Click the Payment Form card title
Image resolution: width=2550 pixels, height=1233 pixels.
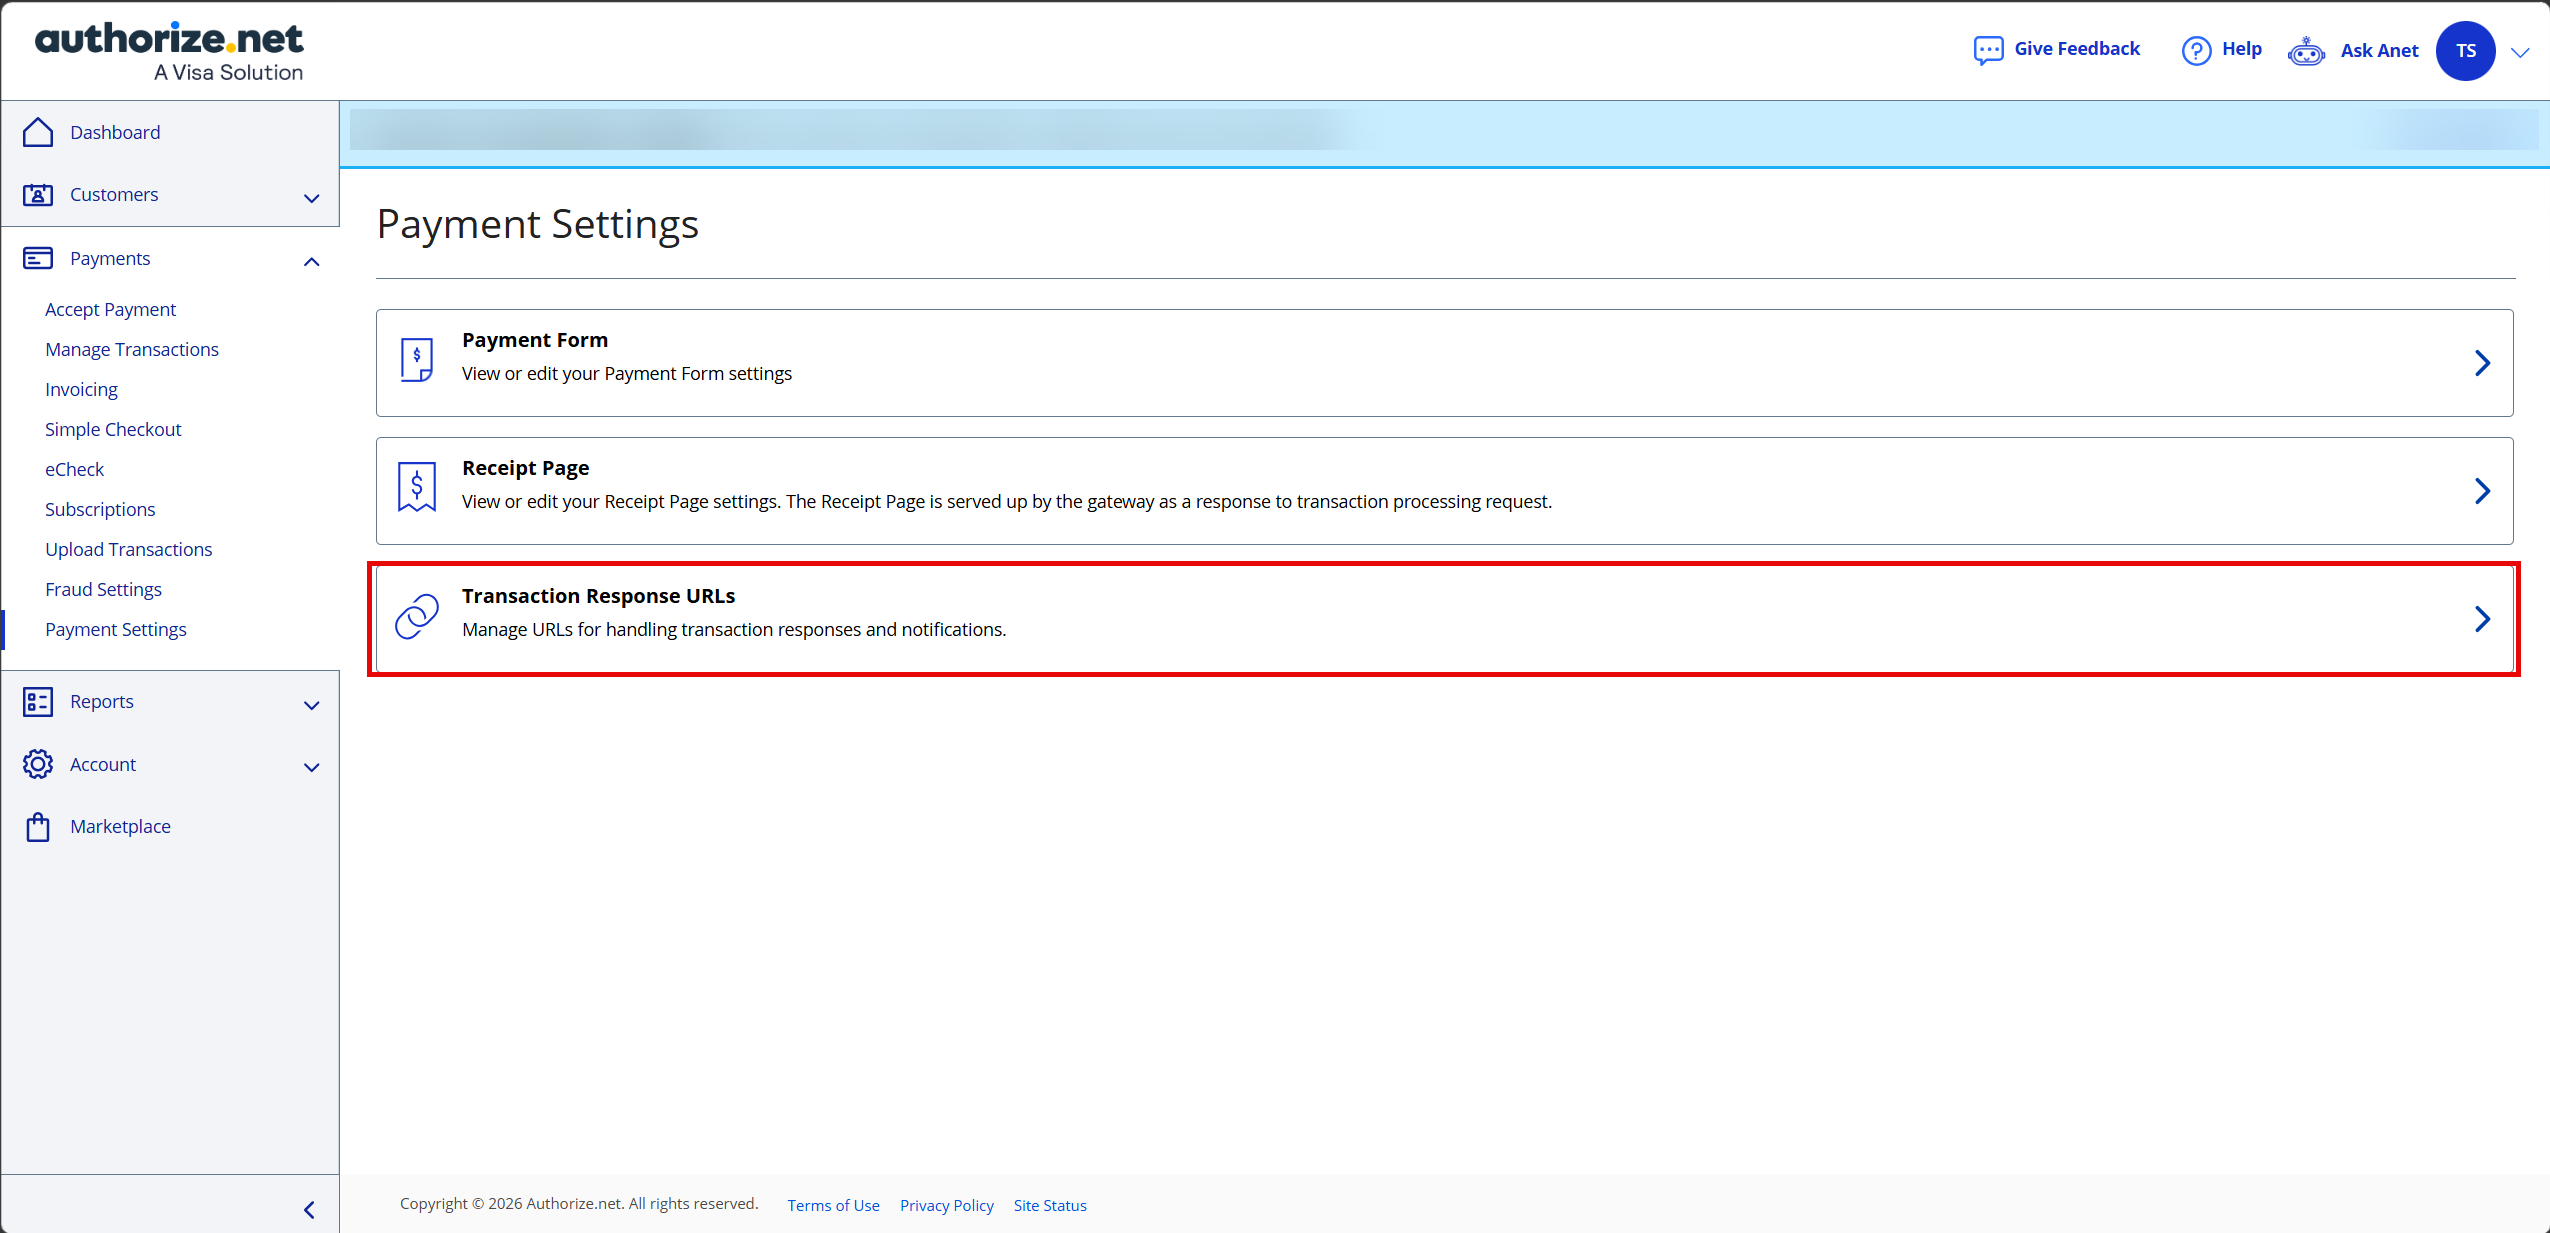535,340
